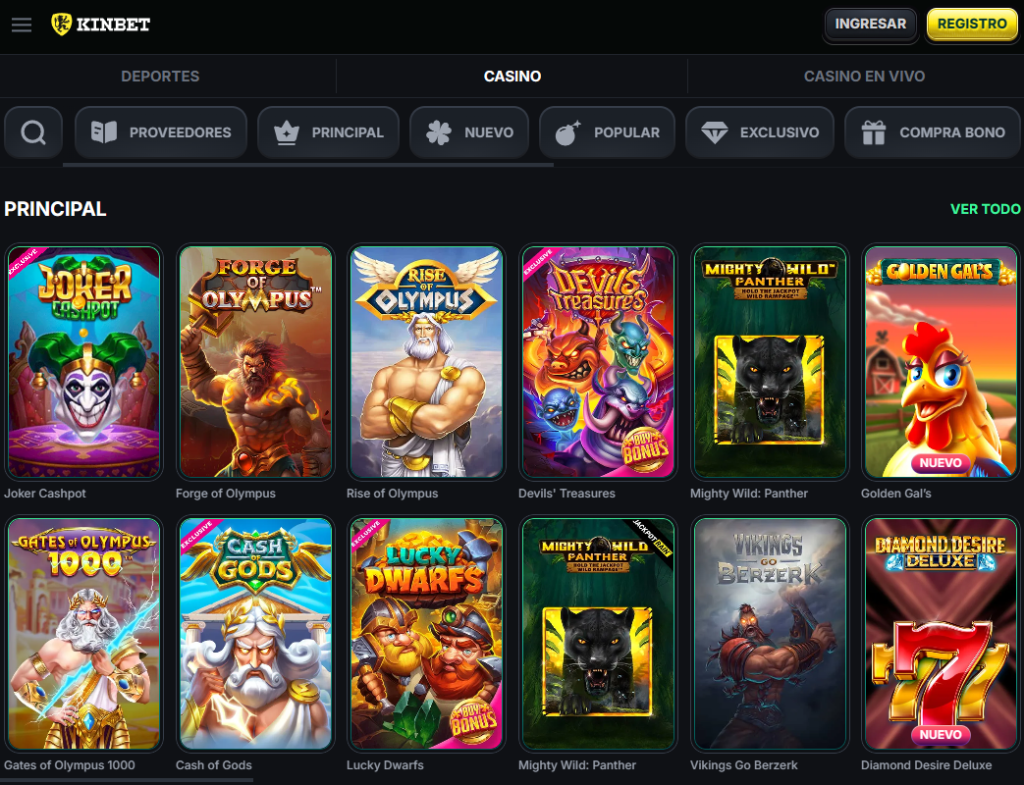Open the Golden Gal's game with Nuevo badge
1024x785 pixels.
click(940, 362)
